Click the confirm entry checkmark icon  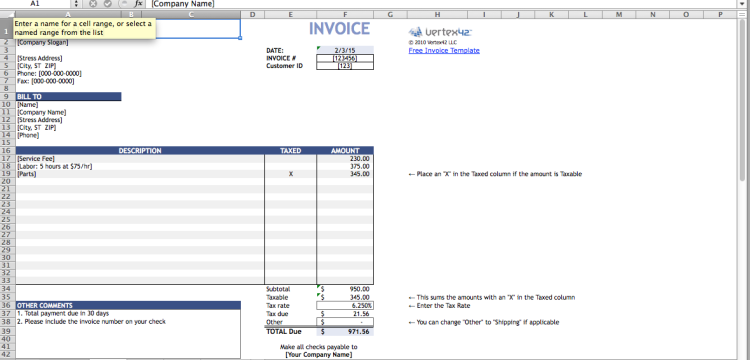[x=108, y=3]
